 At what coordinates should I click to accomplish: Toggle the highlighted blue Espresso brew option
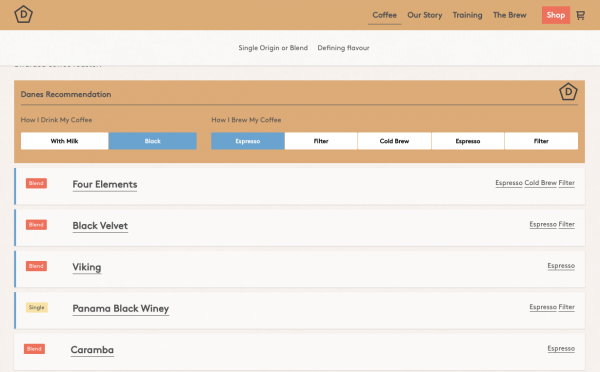(248, 141)
